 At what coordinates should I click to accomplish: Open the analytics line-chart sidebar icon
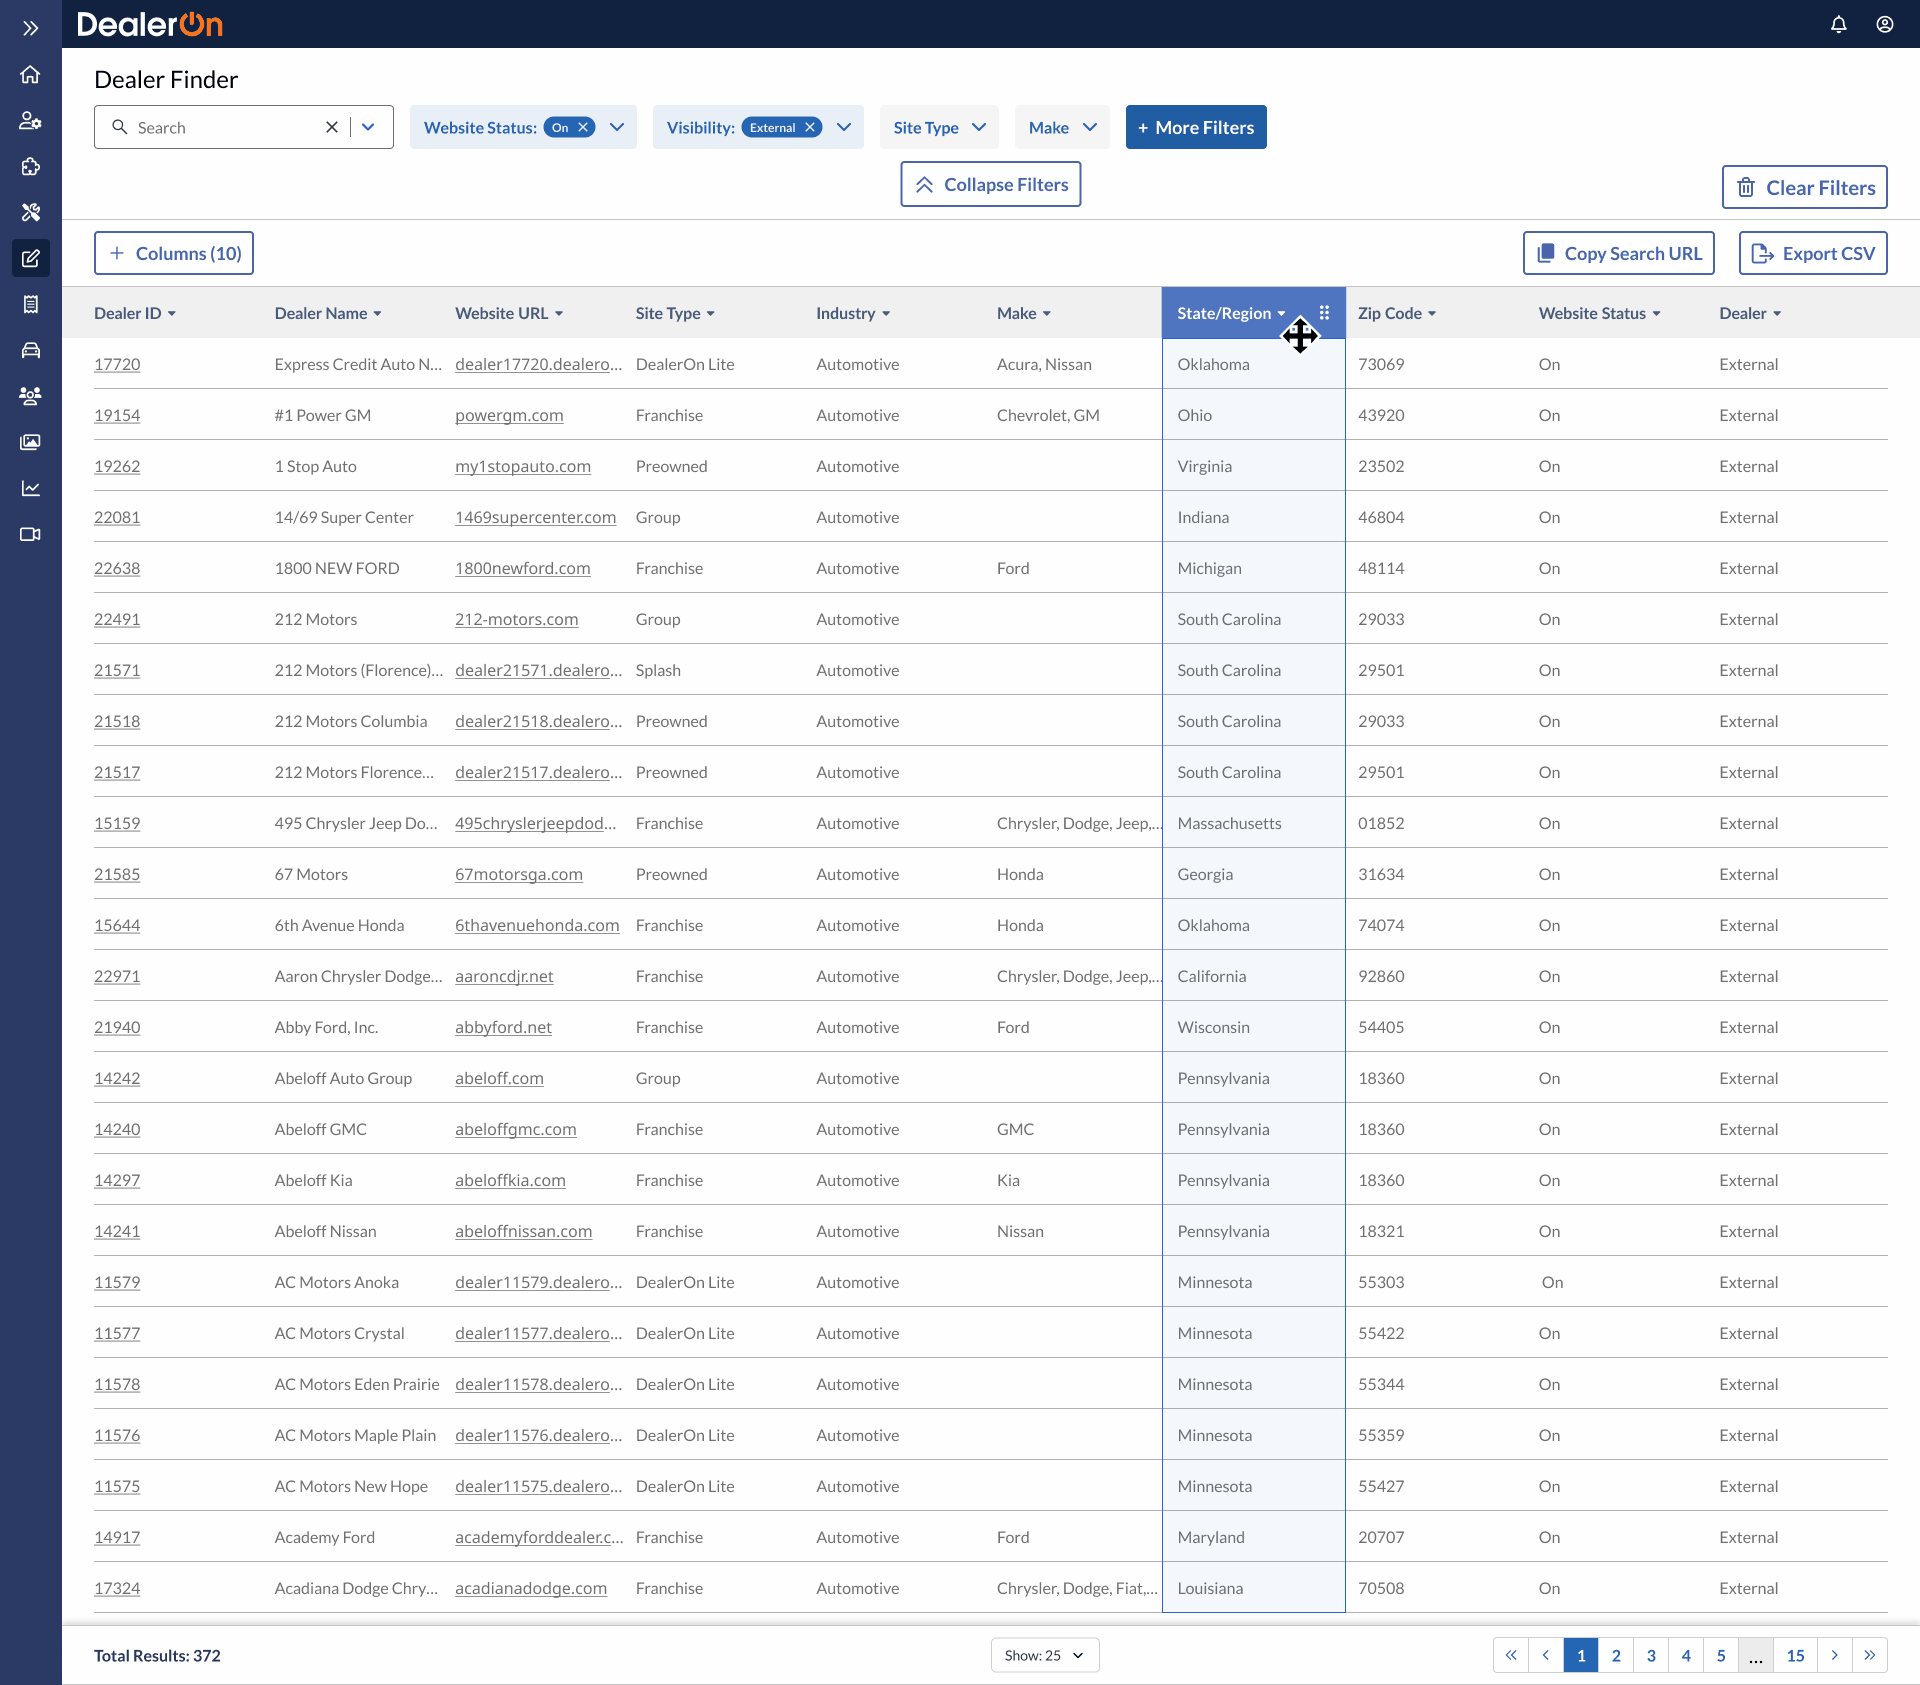click(30, 488)
